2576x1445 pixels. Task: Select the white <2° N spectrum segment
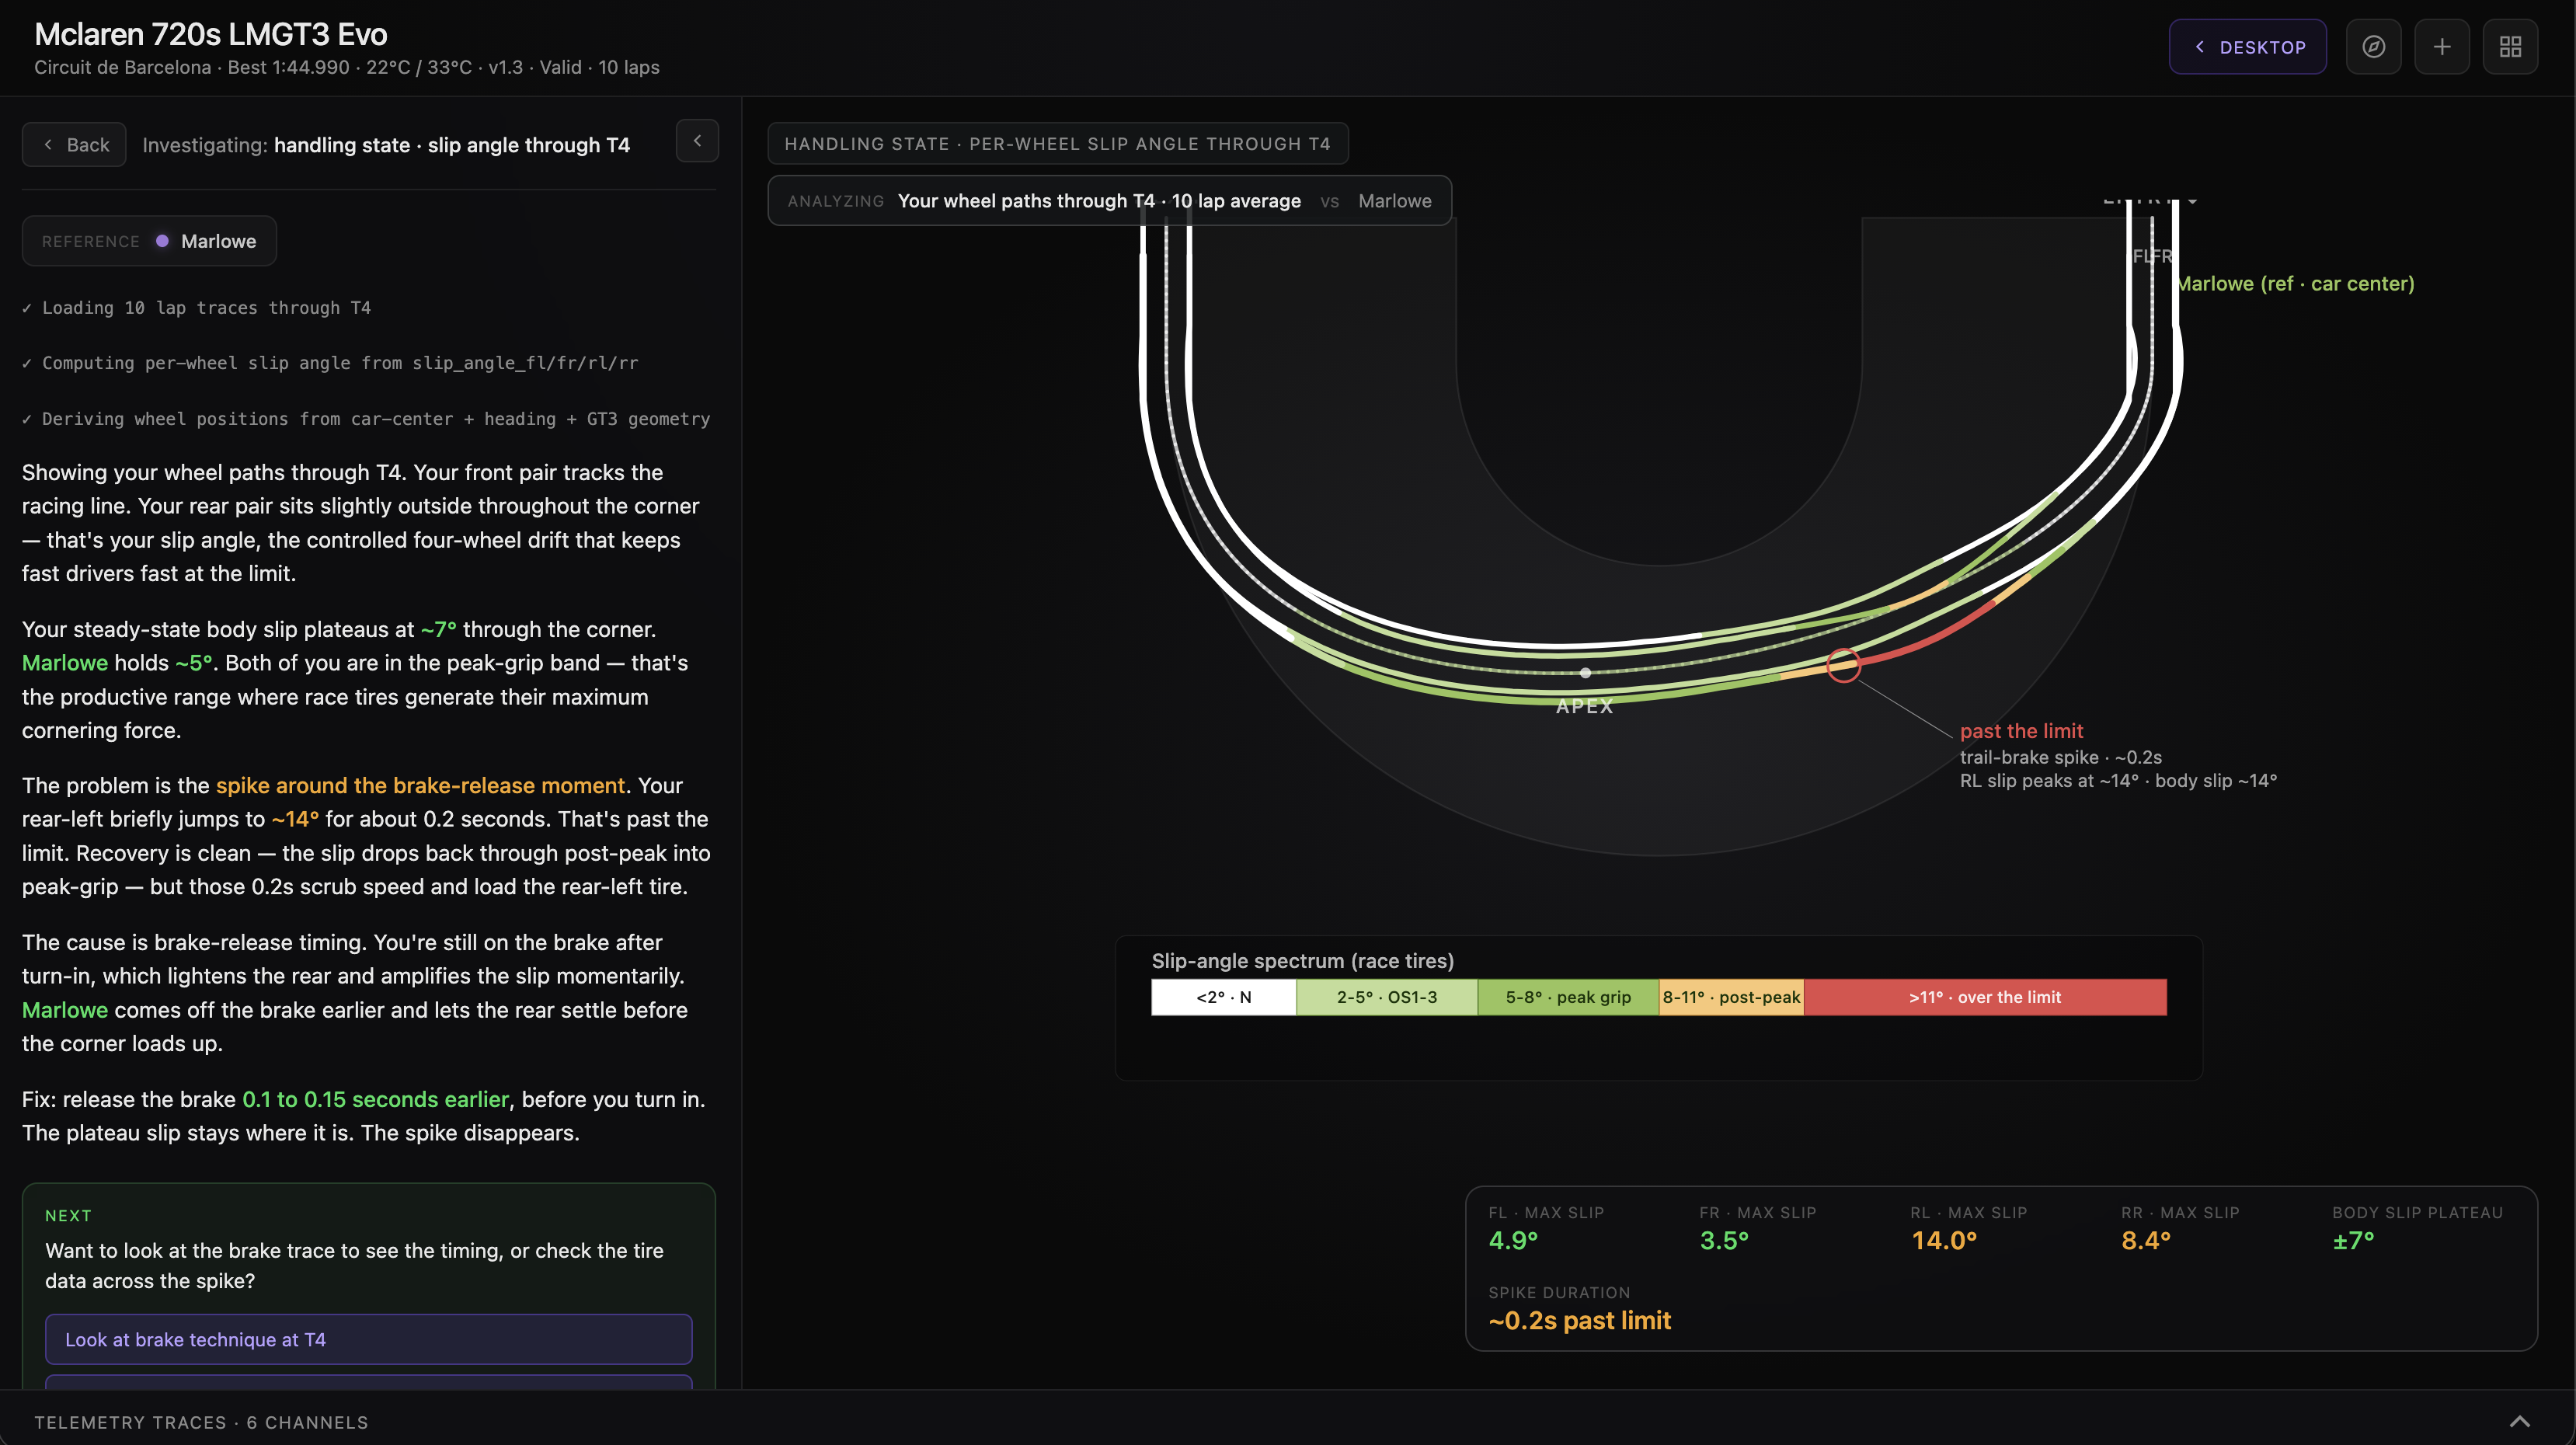(x=1223, y=997)
